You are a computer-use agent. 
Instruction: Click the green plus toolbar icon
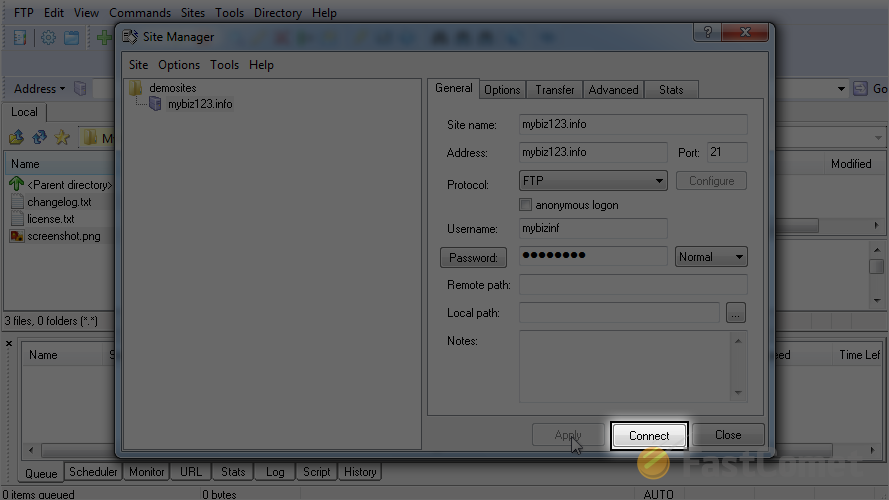pos(103,38)
